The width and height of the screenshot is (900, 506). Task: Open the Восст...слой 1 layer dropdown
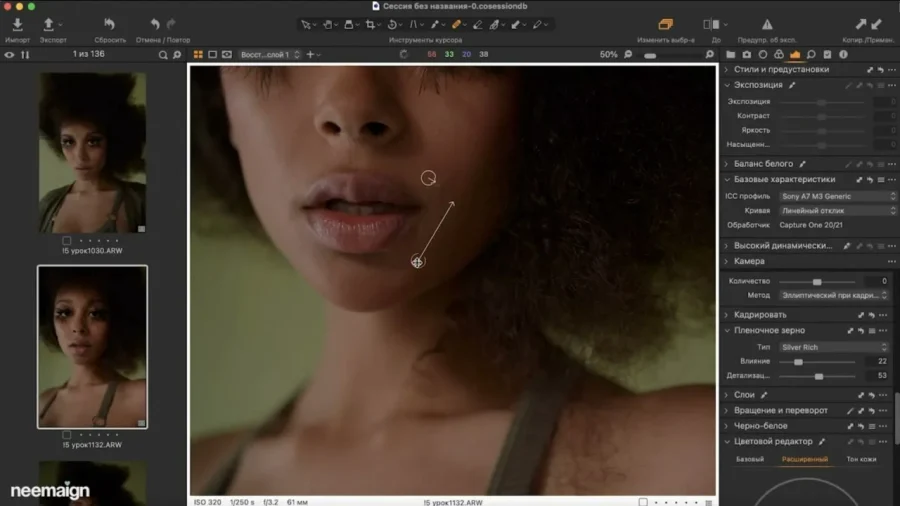point(270,55)
